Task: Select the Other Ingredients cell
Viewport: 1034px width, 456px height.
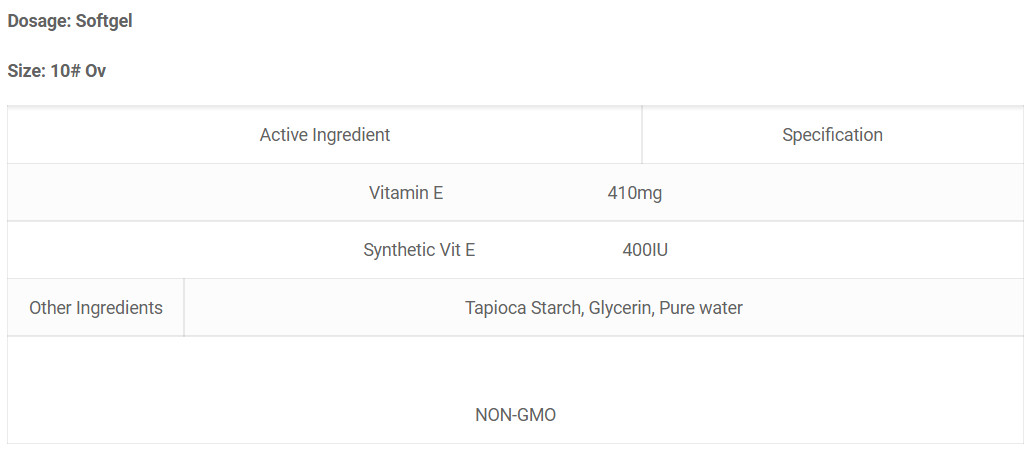Action: [96, 308]
